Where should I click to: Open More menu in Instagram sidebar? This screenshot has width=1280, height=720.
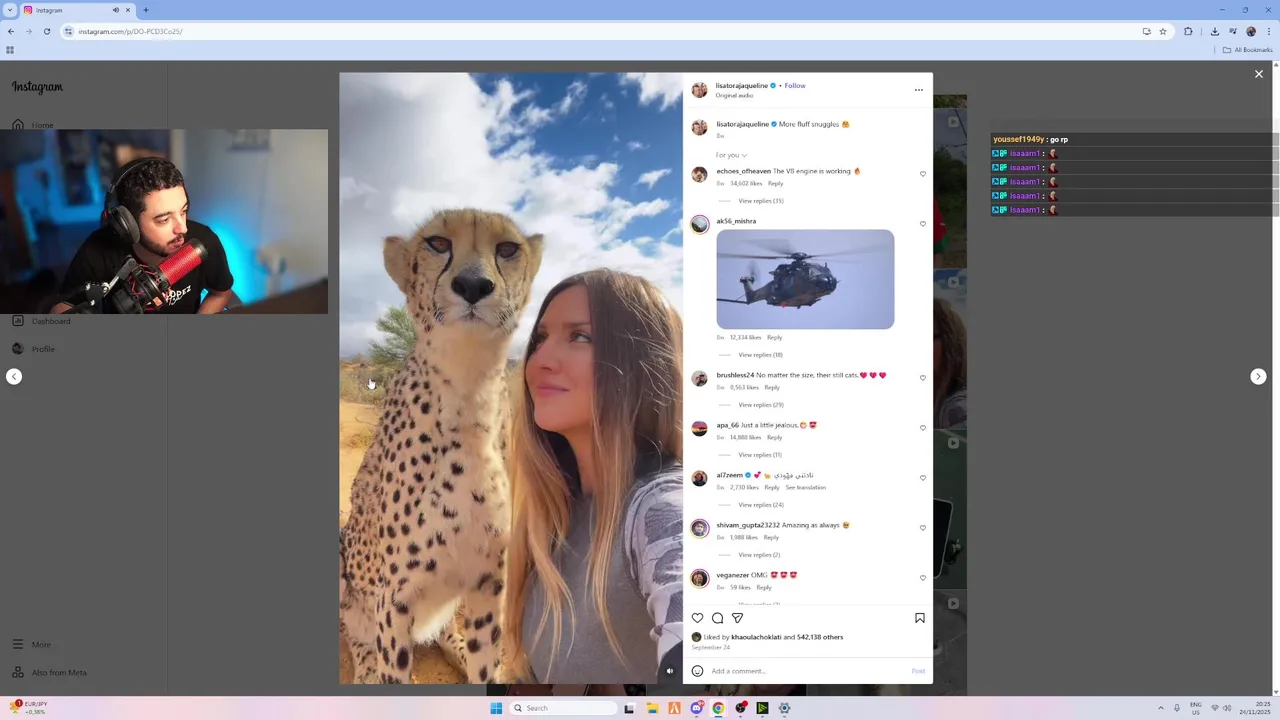31,645
